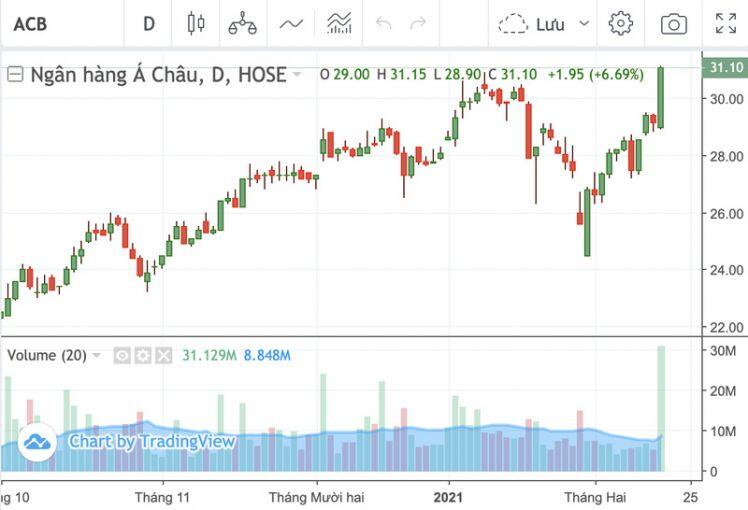Select the D daily interval button

(149, 23)
